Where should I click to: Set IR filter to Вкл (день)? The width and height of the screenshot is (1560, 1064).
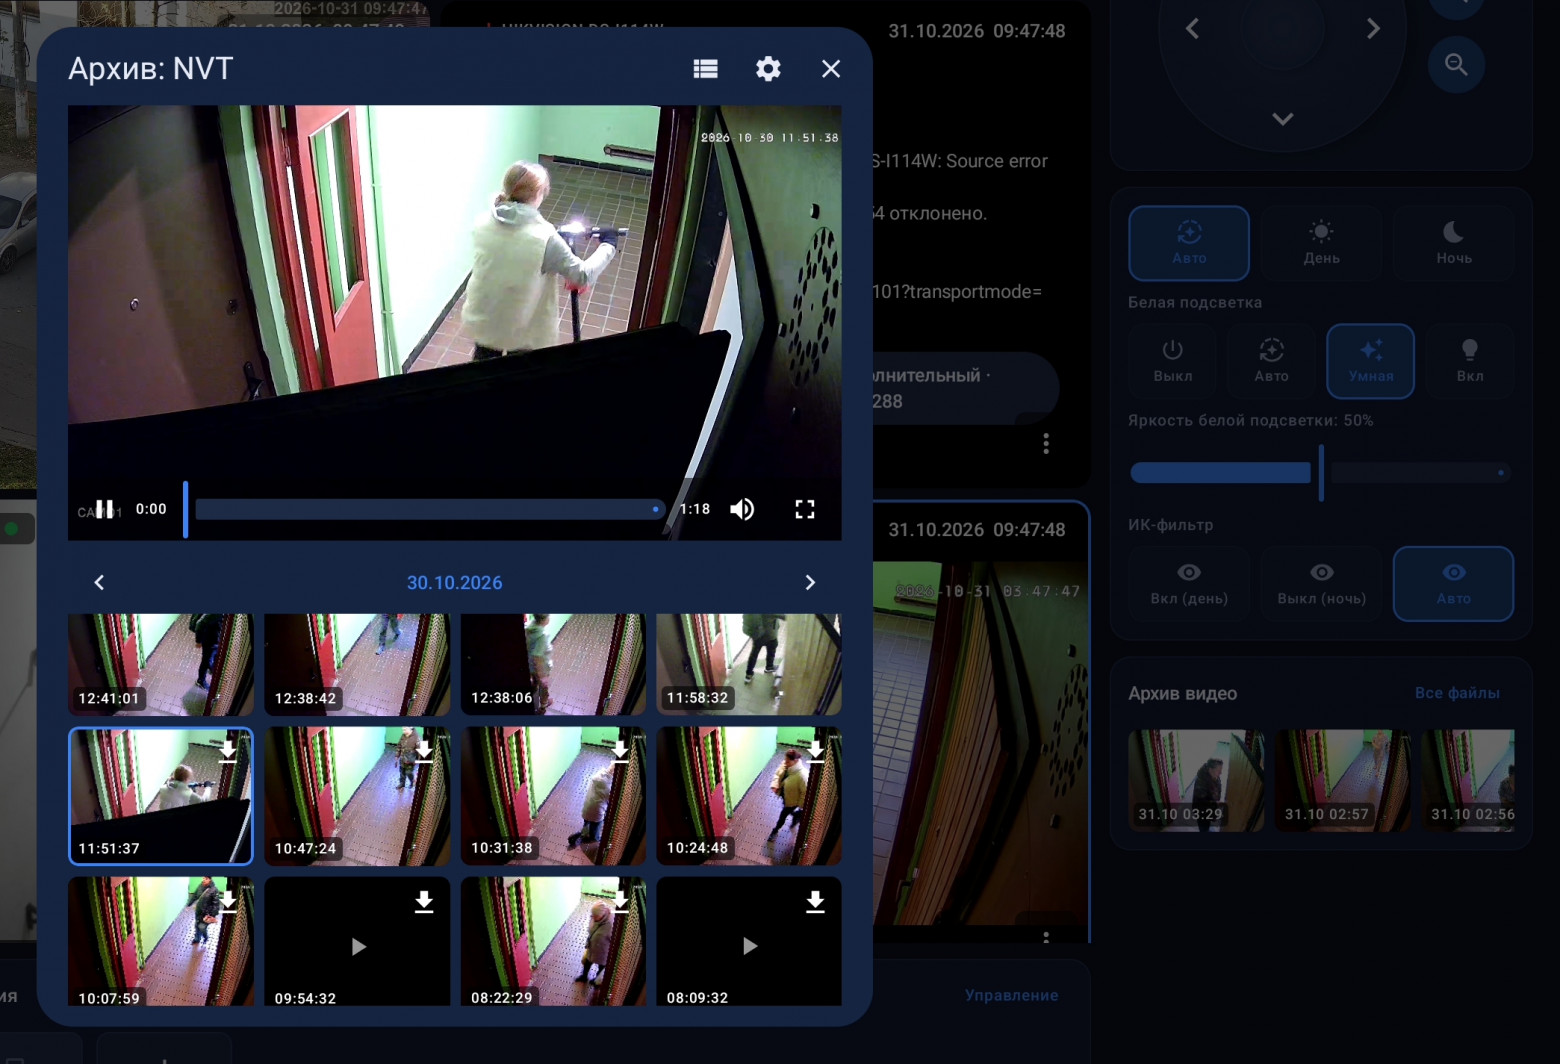1189,584
